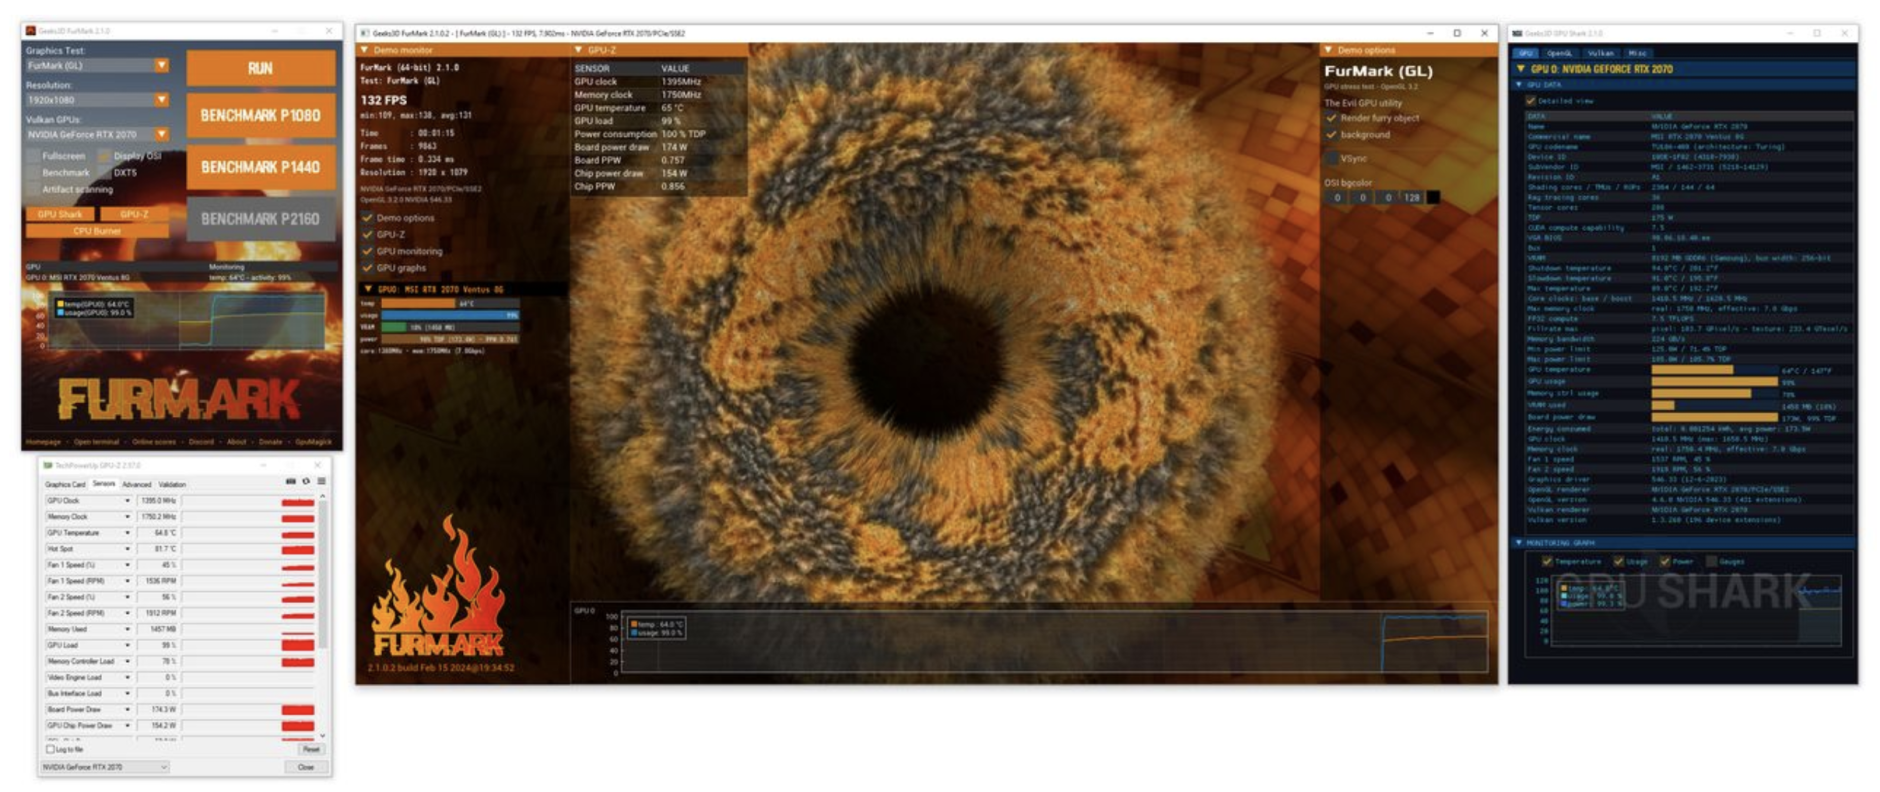This screenshot has width=1880, height=792.
Task: Launch GPU Shark from FurMark launcher
Action: [60, 214]
